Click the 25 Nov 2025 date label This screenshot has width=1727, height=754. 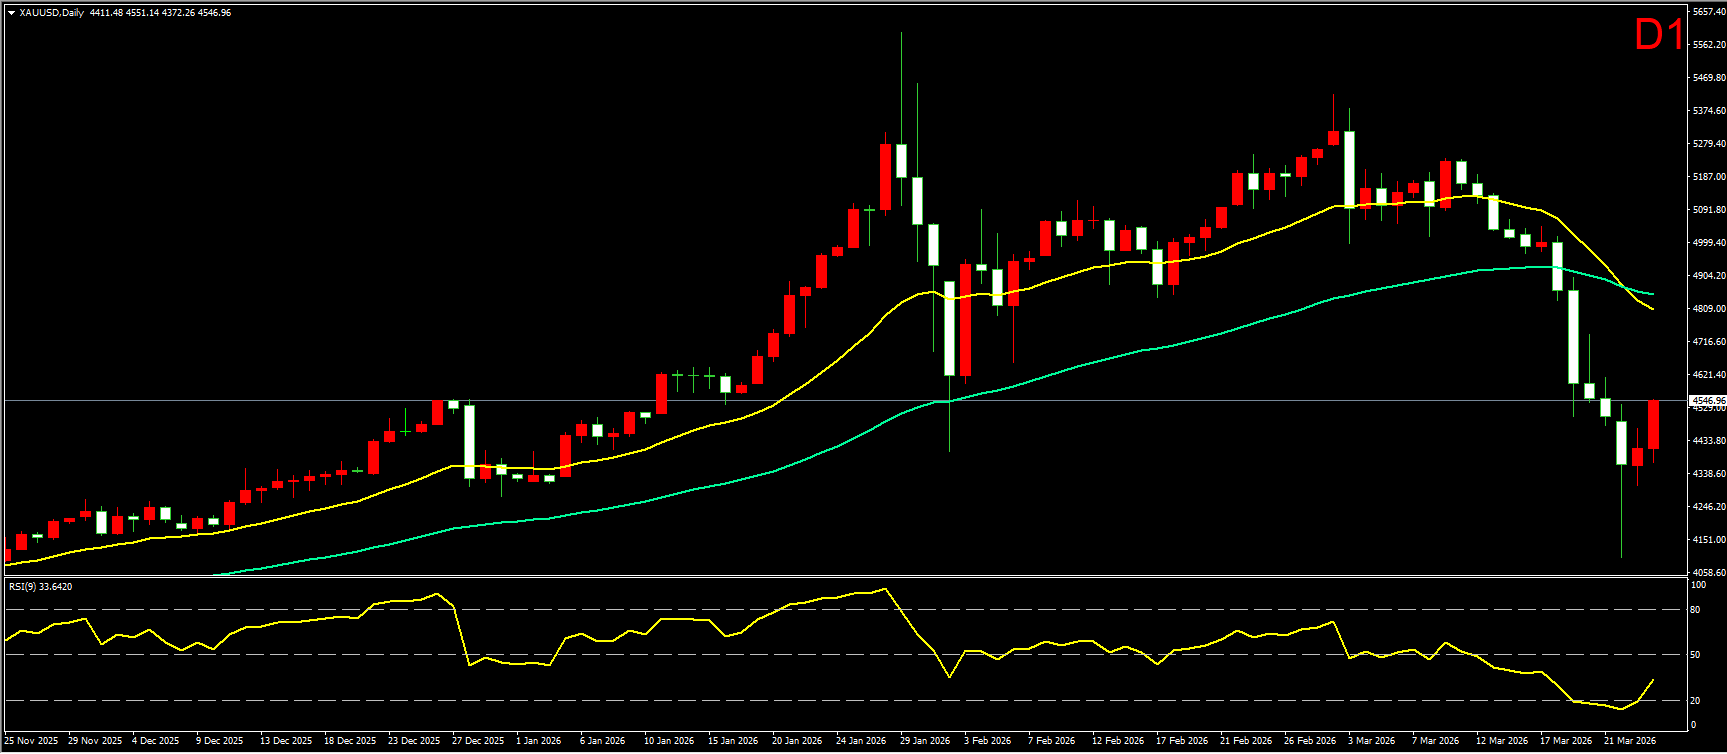(x=32, y=741)
